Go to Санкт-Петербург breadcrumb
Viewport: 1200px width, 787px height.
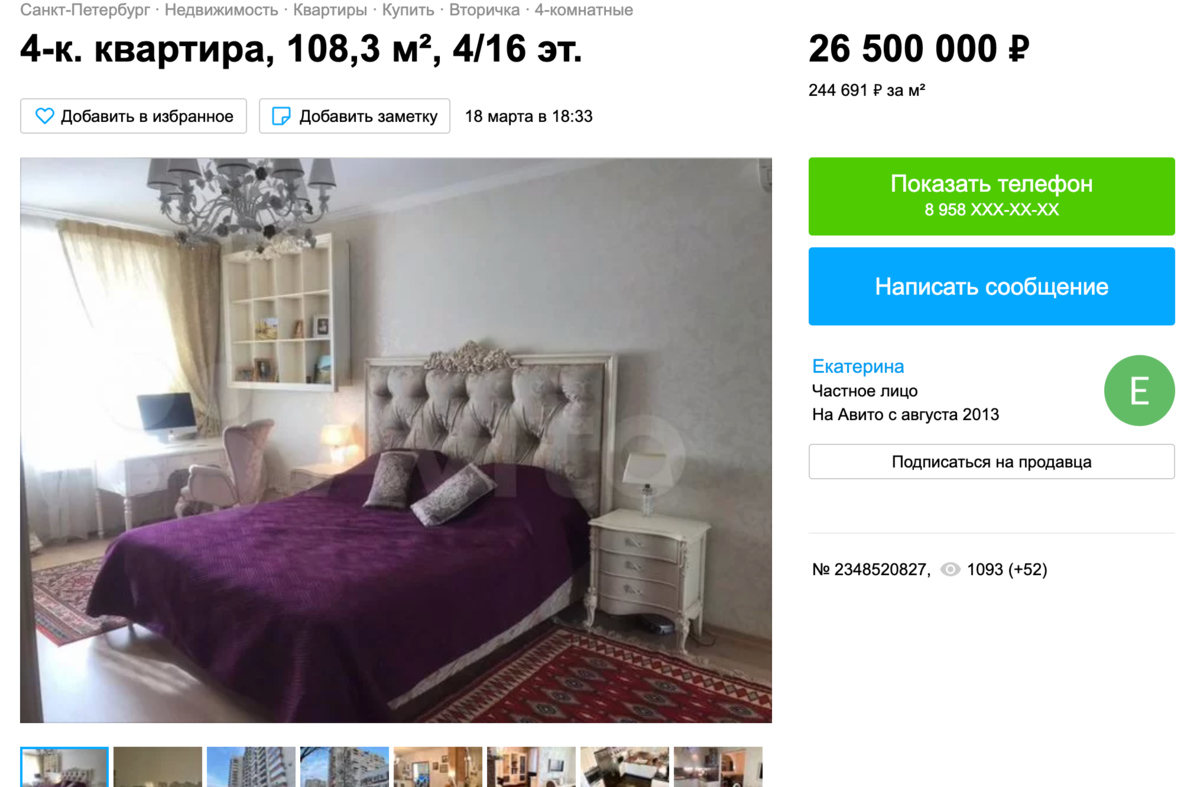(x=85, y=10)
